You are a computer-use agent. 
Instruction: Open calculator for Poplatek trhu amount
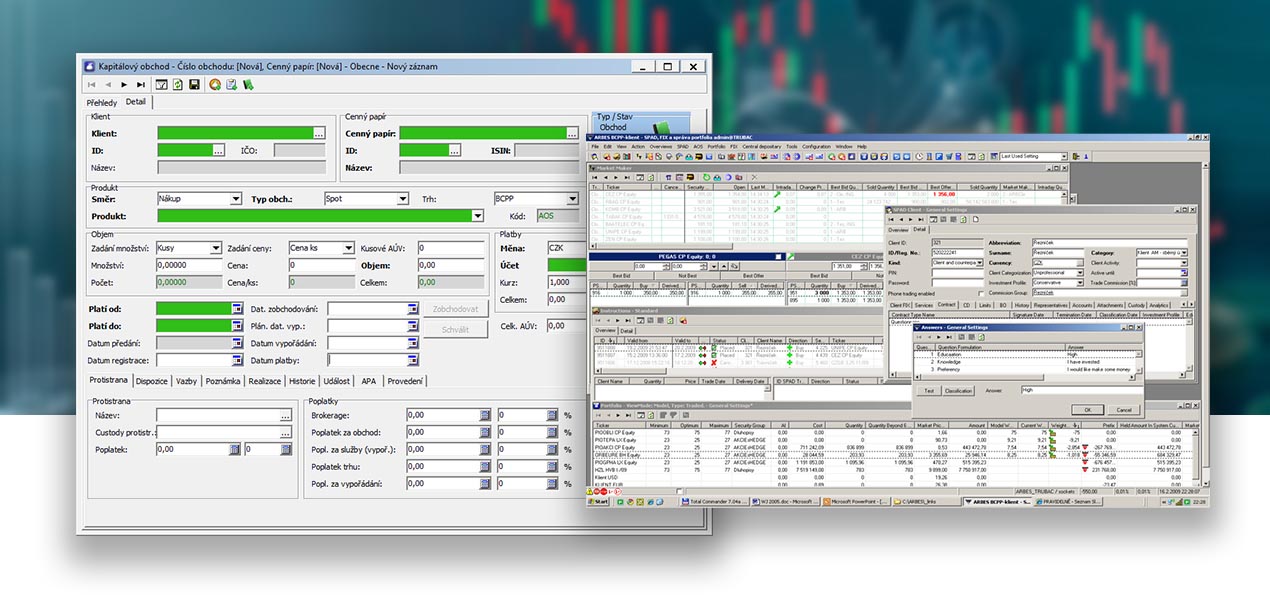click(x=485, y=467)
